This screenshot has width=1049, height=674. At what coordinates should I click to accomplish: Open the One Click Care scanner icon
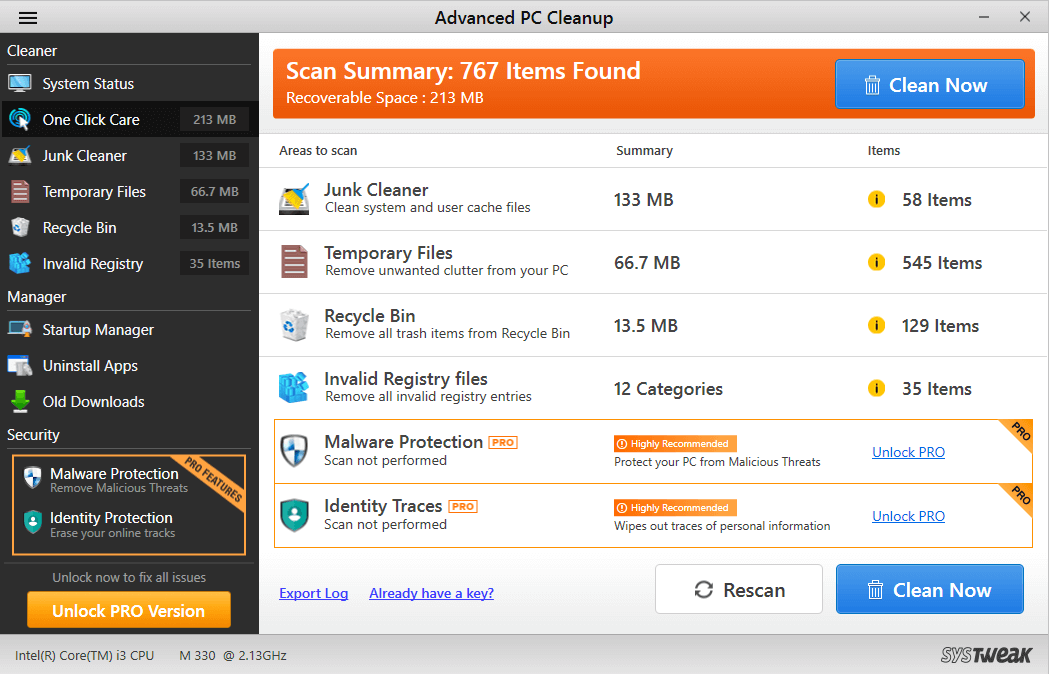(x=20, y=119)
